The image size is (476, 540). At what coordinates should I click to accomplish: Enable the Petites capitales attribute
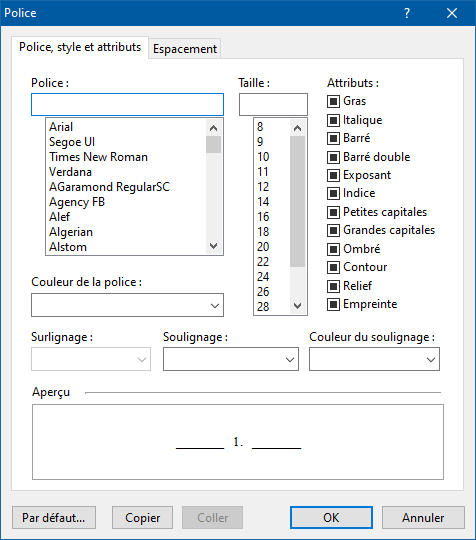333,212
